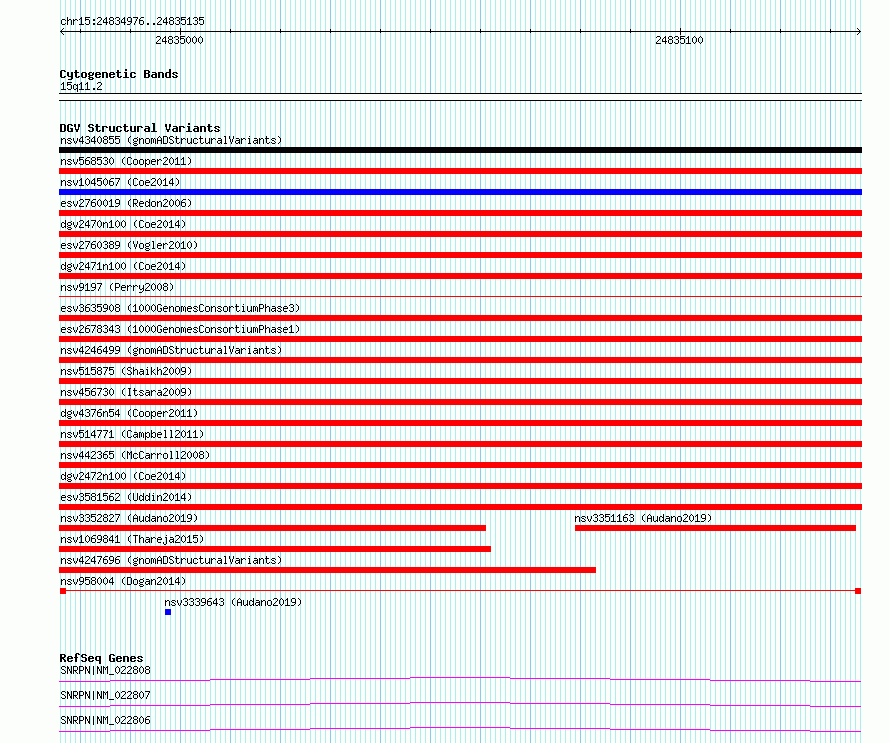Click the 24835100 ruler coordinate
This screenshot has height=743, width=890.
coord(679,40)
